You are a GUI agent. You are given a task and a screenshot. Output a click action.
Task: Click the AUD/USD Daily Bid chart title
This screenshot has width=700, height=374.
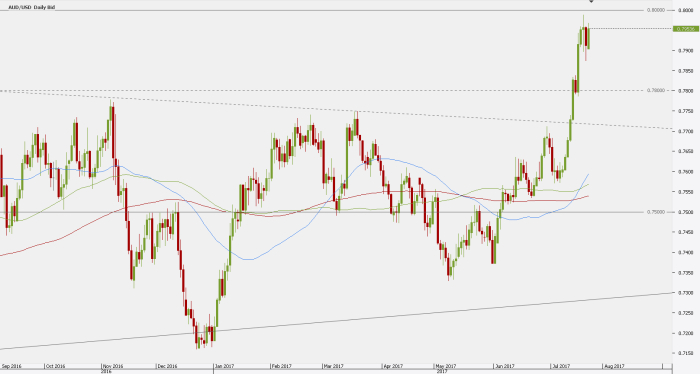32,7
